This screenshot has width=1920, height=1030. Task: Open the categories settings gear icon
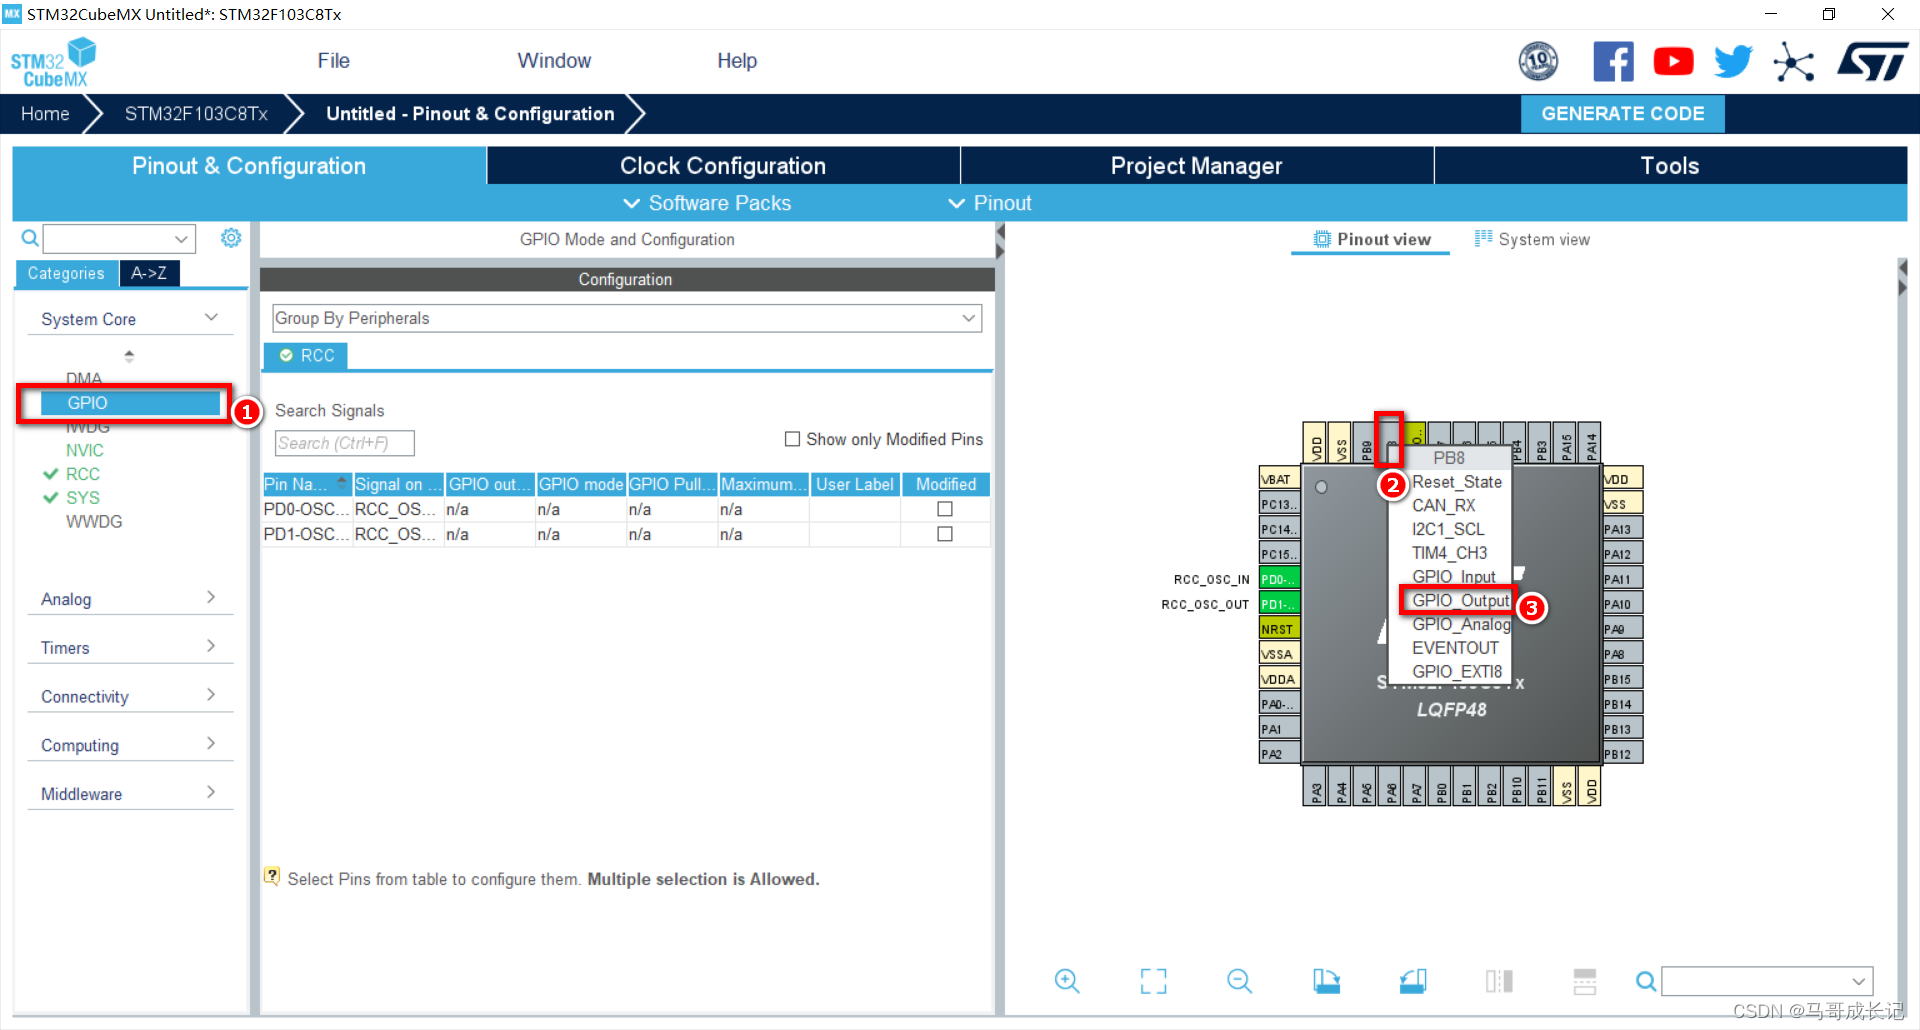231,238
